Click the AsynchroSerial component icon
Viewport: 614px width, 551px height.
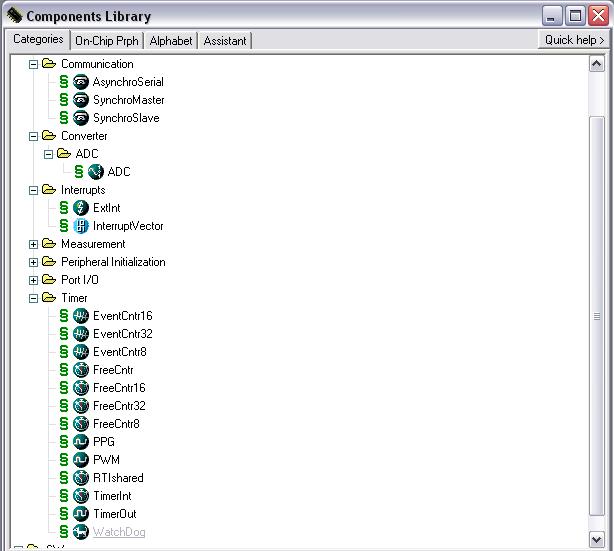pos(81,82)
